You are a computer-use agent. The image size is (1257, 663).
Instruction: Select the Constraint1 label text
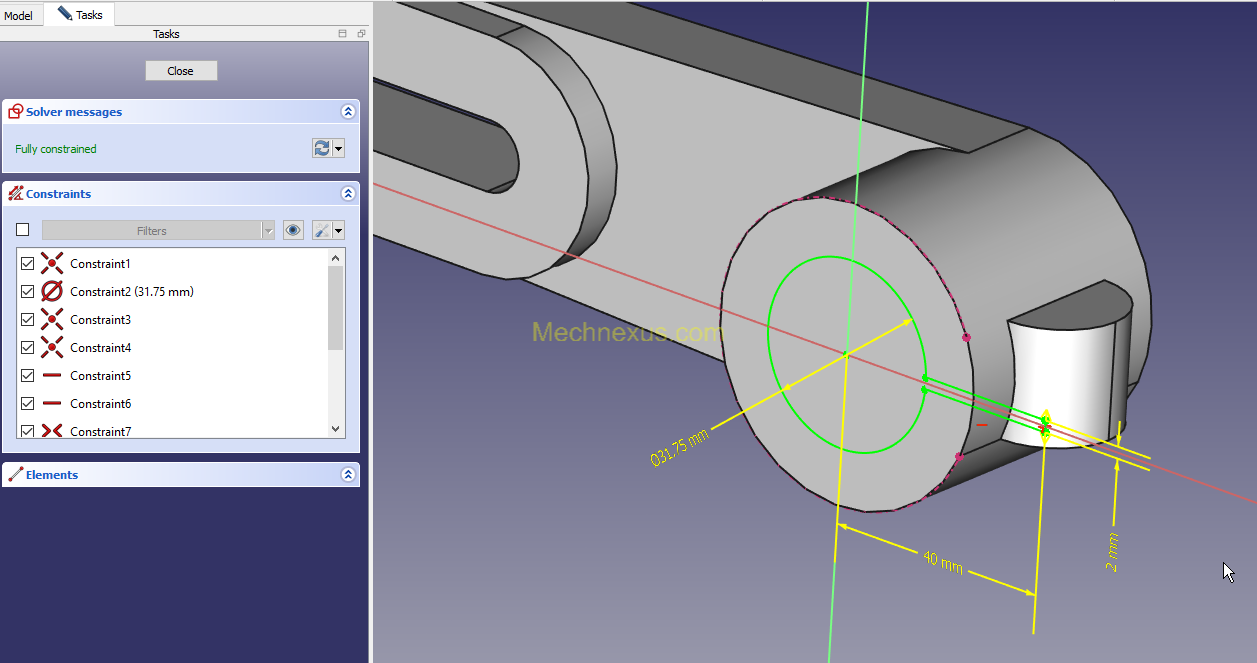[100, 264]
